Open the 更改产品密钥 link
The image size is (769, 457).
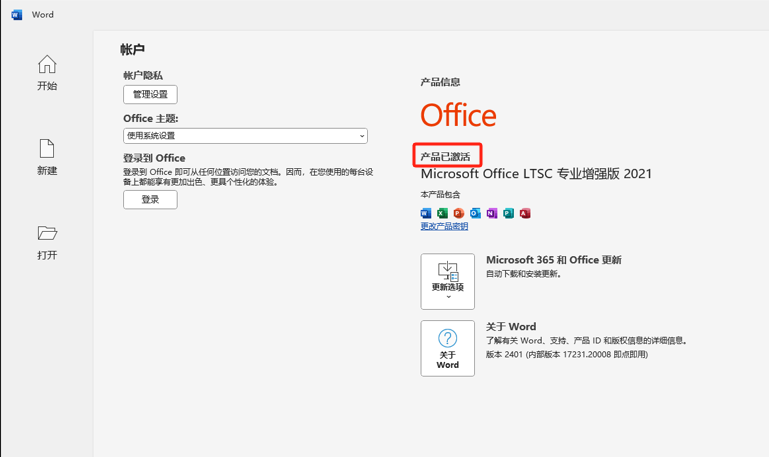pos(444,226)
